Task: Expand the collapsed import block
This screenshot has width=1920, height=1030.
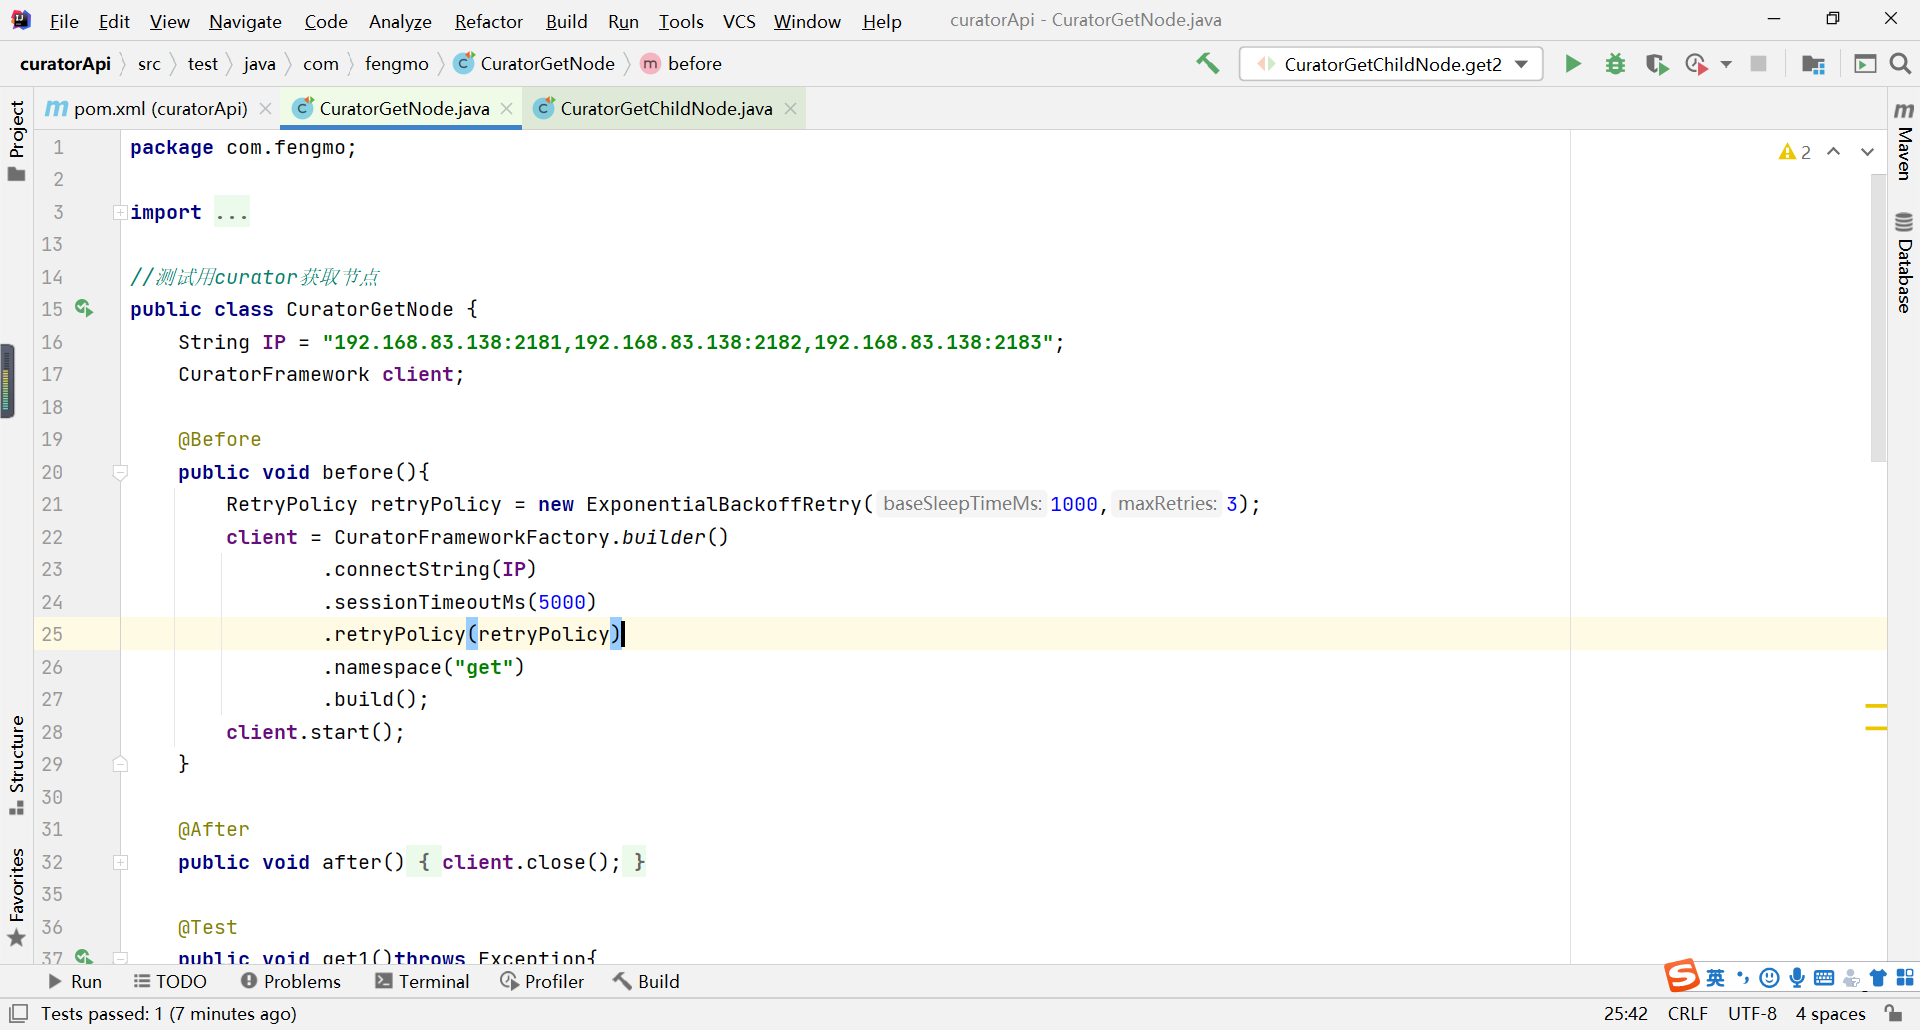Action: pos(120,212)
